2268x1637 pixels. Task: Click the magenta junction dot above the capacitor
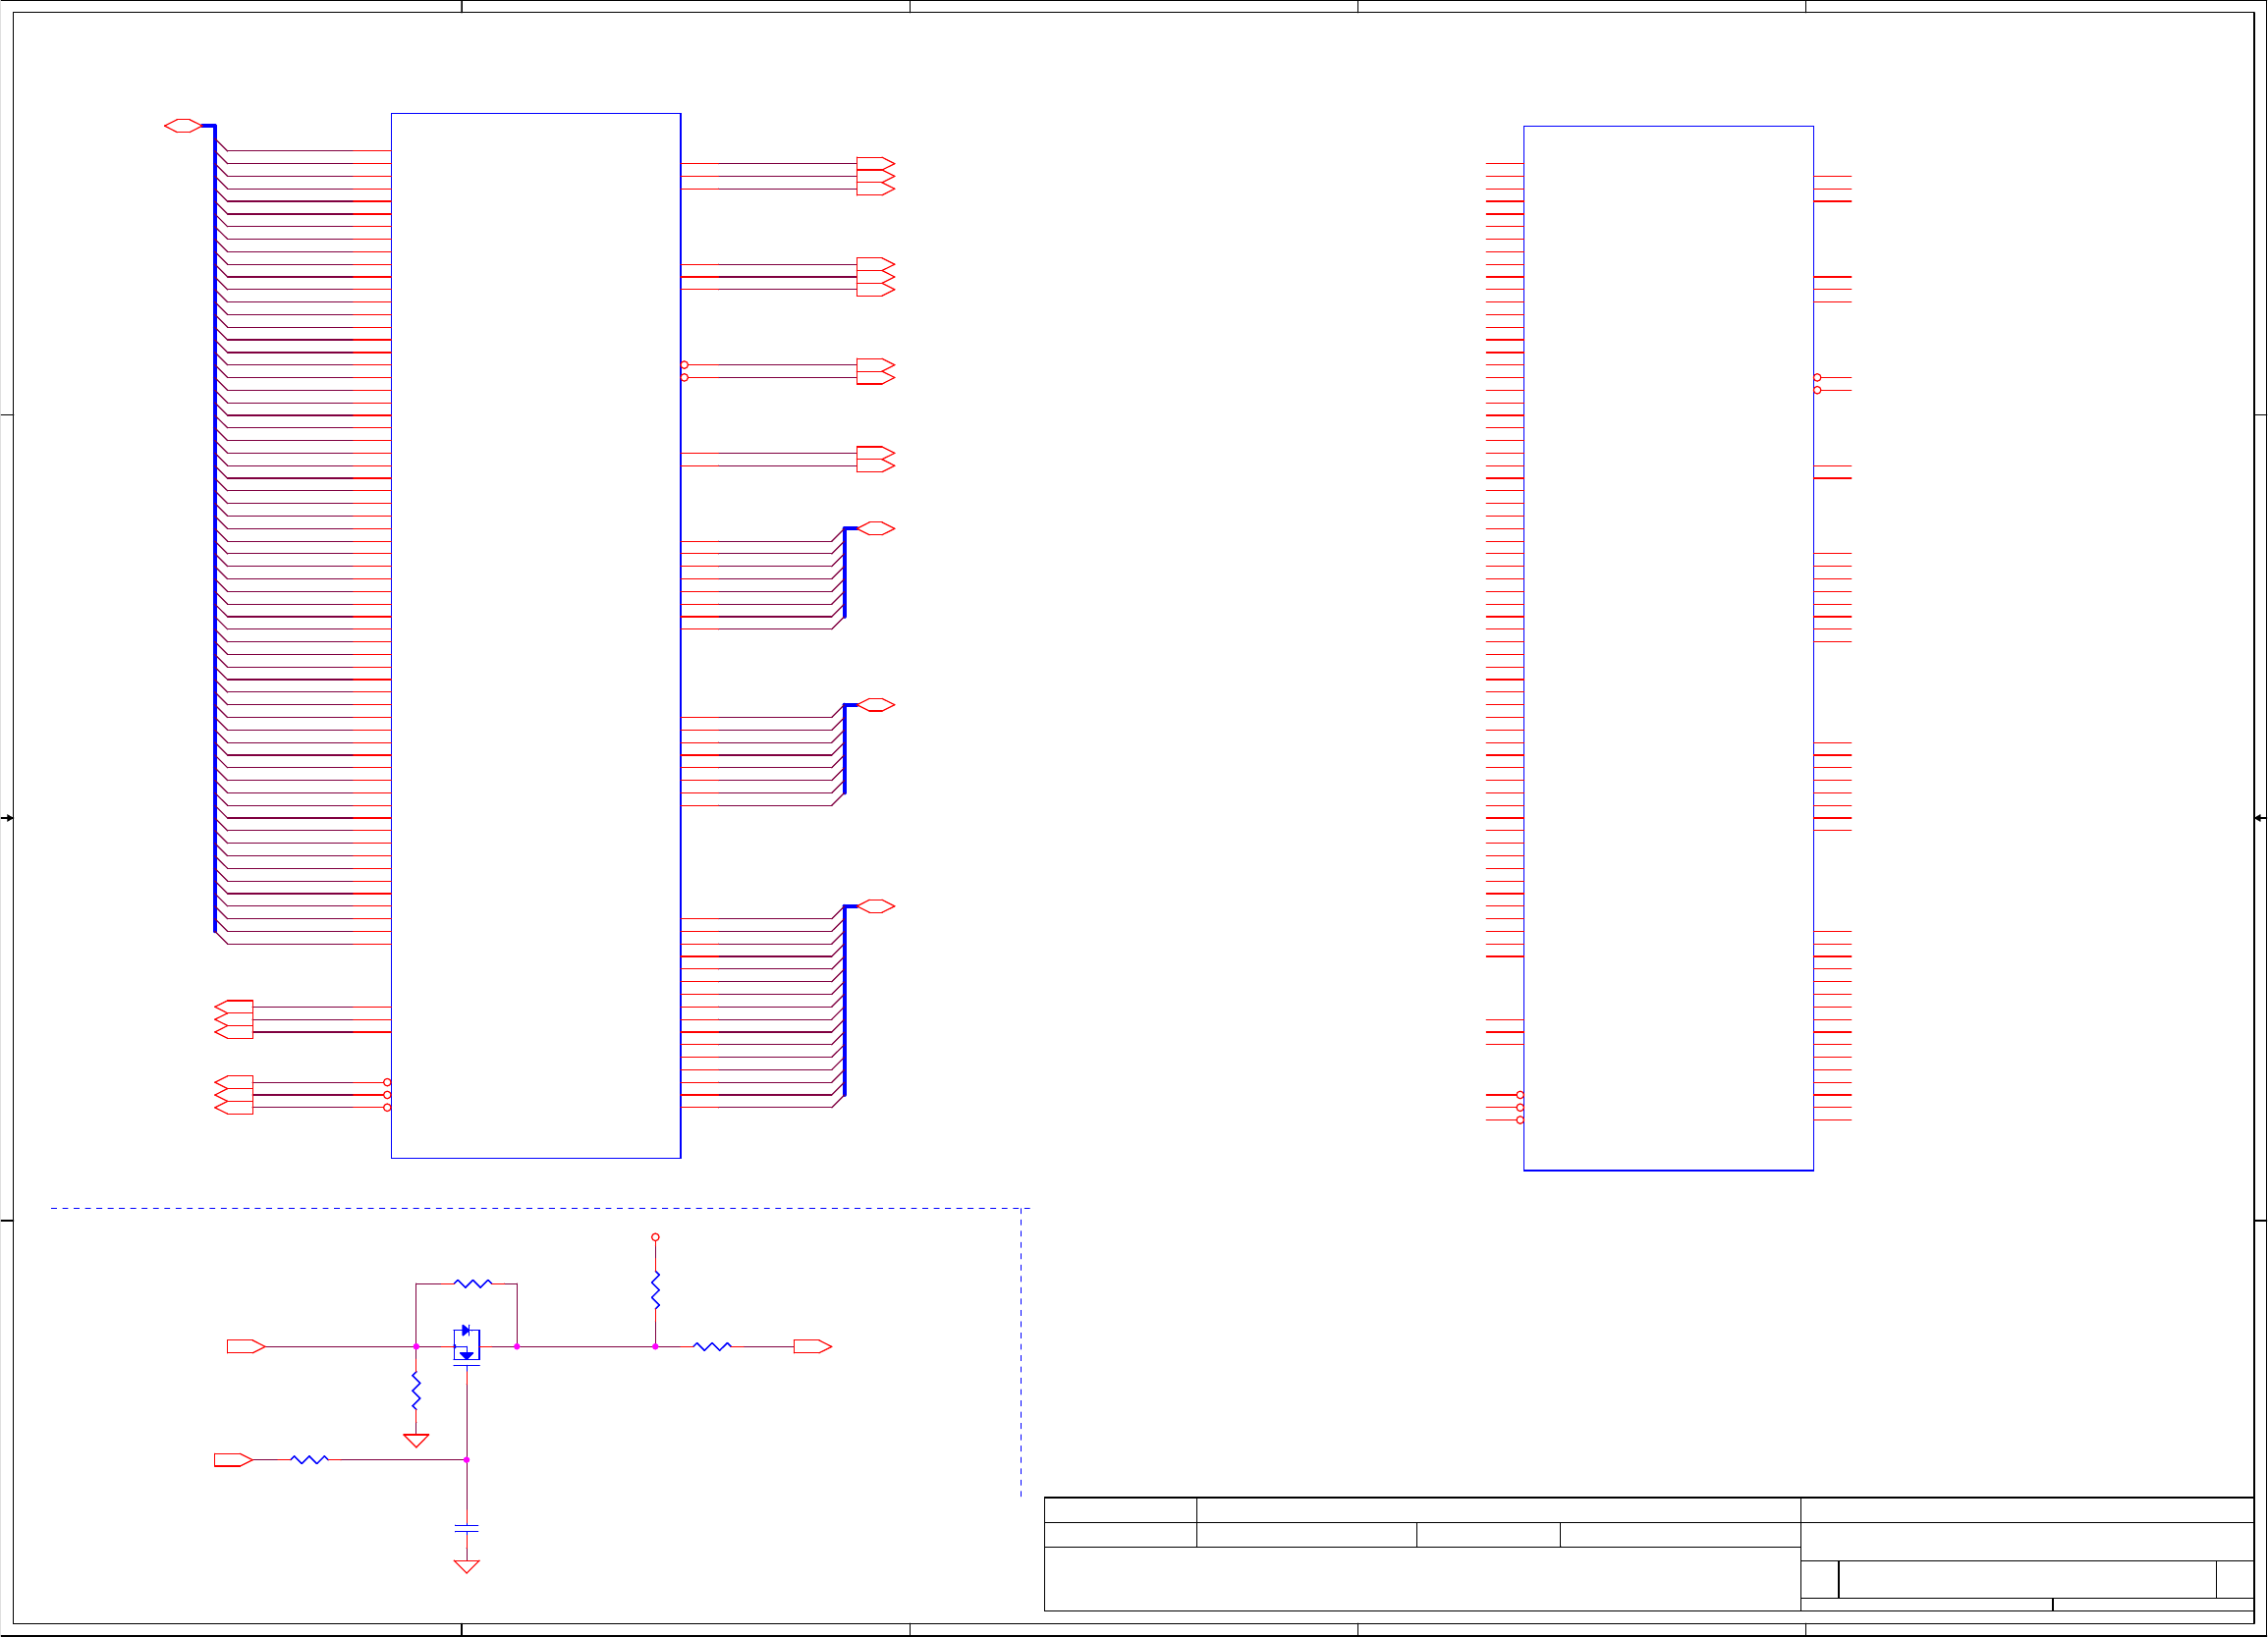466,1459
